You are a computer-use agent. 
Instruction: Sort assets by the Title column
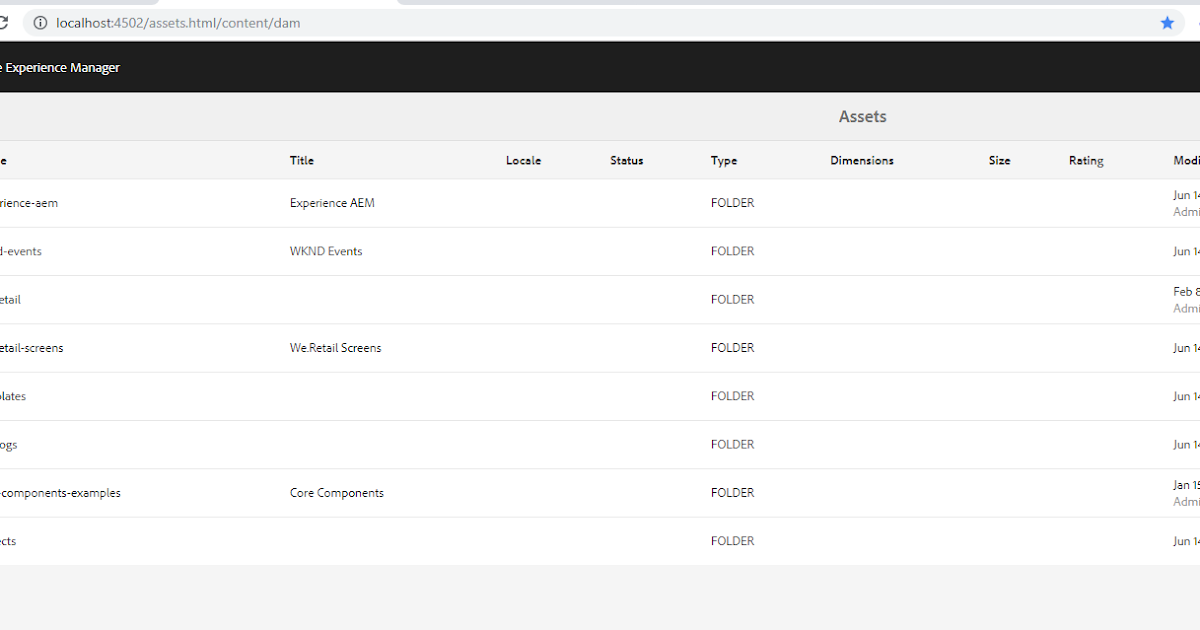tap(301, 160)
